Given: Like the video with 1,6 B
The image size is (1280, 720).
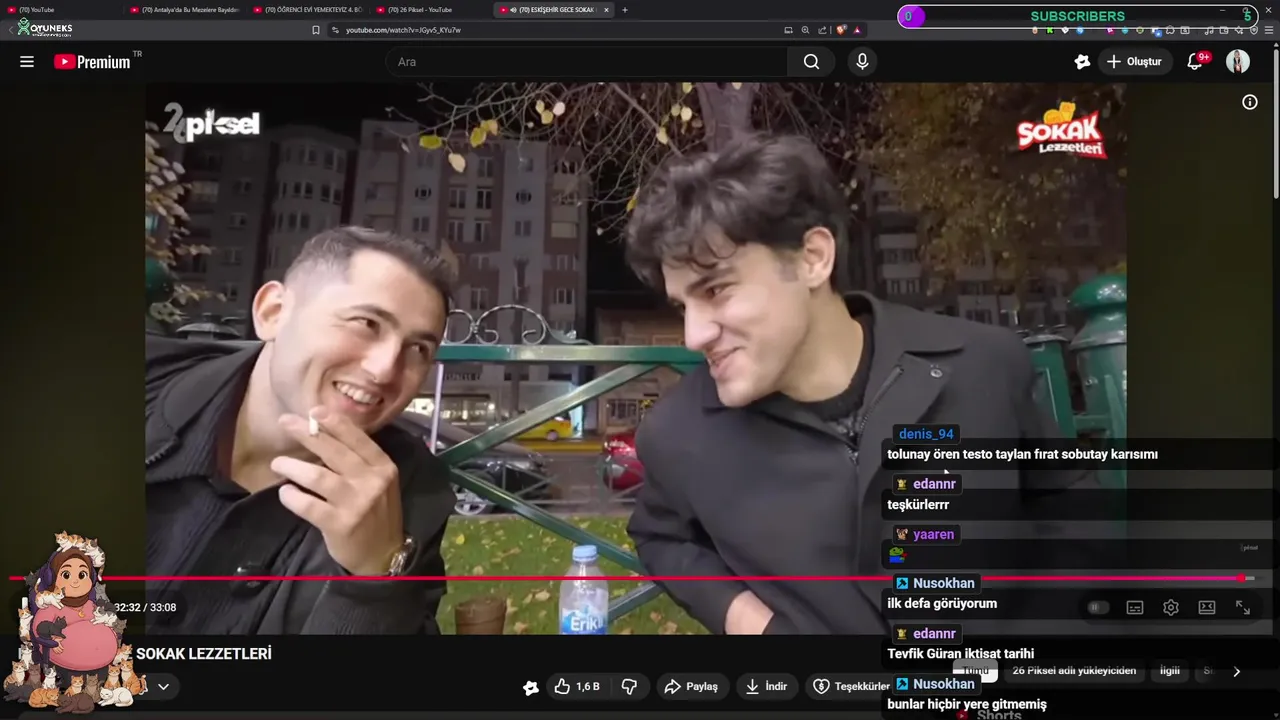Looking at the screenshot, I should (577, 686).
